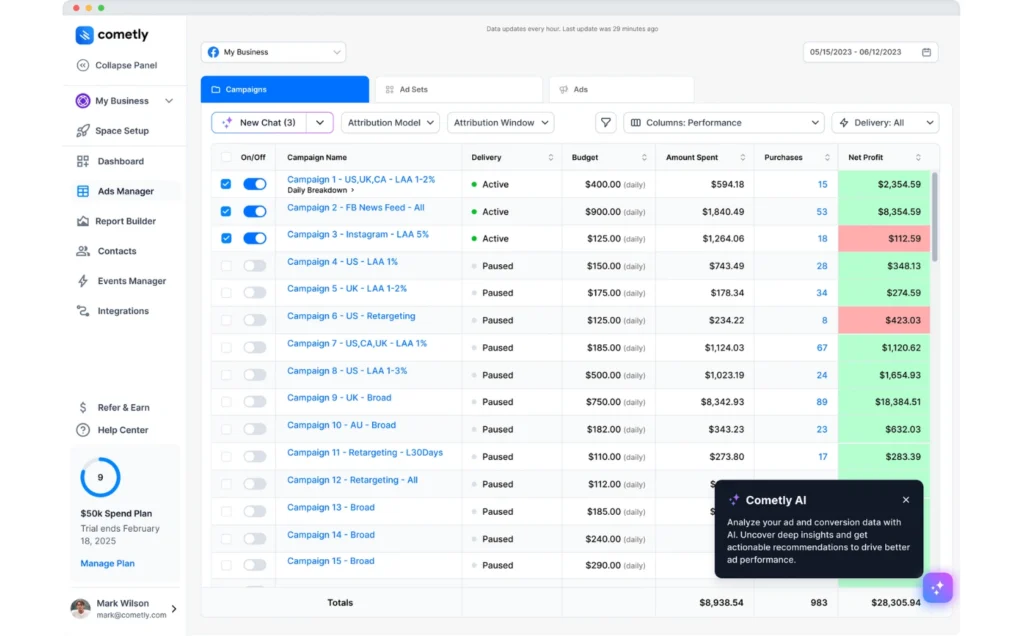This screenshot has height=636, width=1024.
Task: Open Integrations icon in sidebar
Action: pyautogui.click(x=83, y=311)
